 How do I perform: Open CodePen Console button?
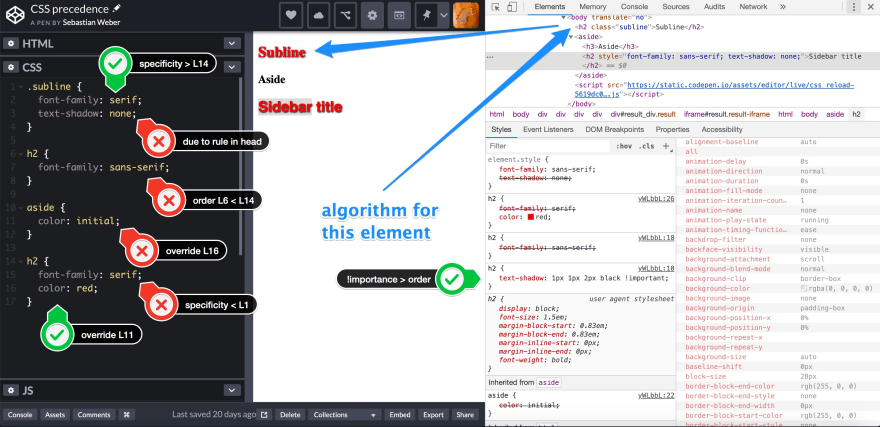(x=19, y=415)
